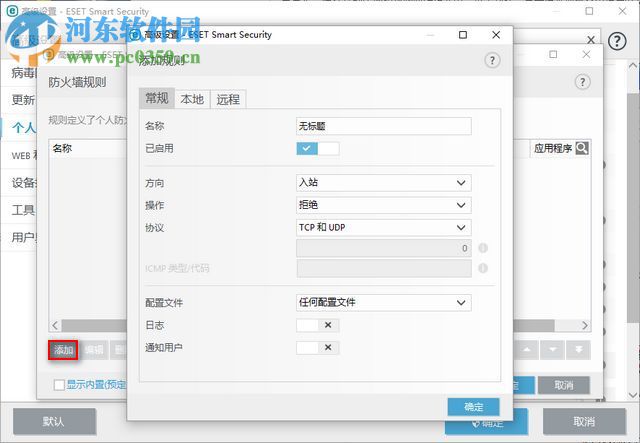Click 确定 in the Add Rule dialog

(x=473, y=407)
